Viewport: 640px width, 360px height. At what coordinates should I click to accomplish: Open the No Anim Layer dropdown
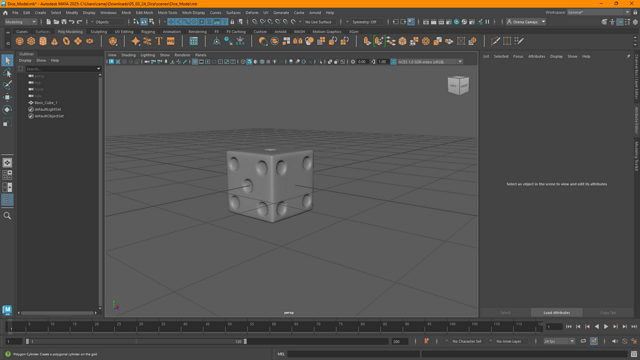[511, 341]
